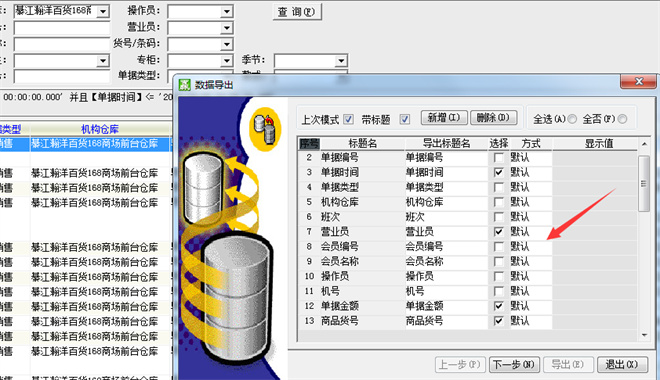This screenshot has height=380, width=660.
Task: Select the 全选 radio button
Action: [x=572, y=120]
